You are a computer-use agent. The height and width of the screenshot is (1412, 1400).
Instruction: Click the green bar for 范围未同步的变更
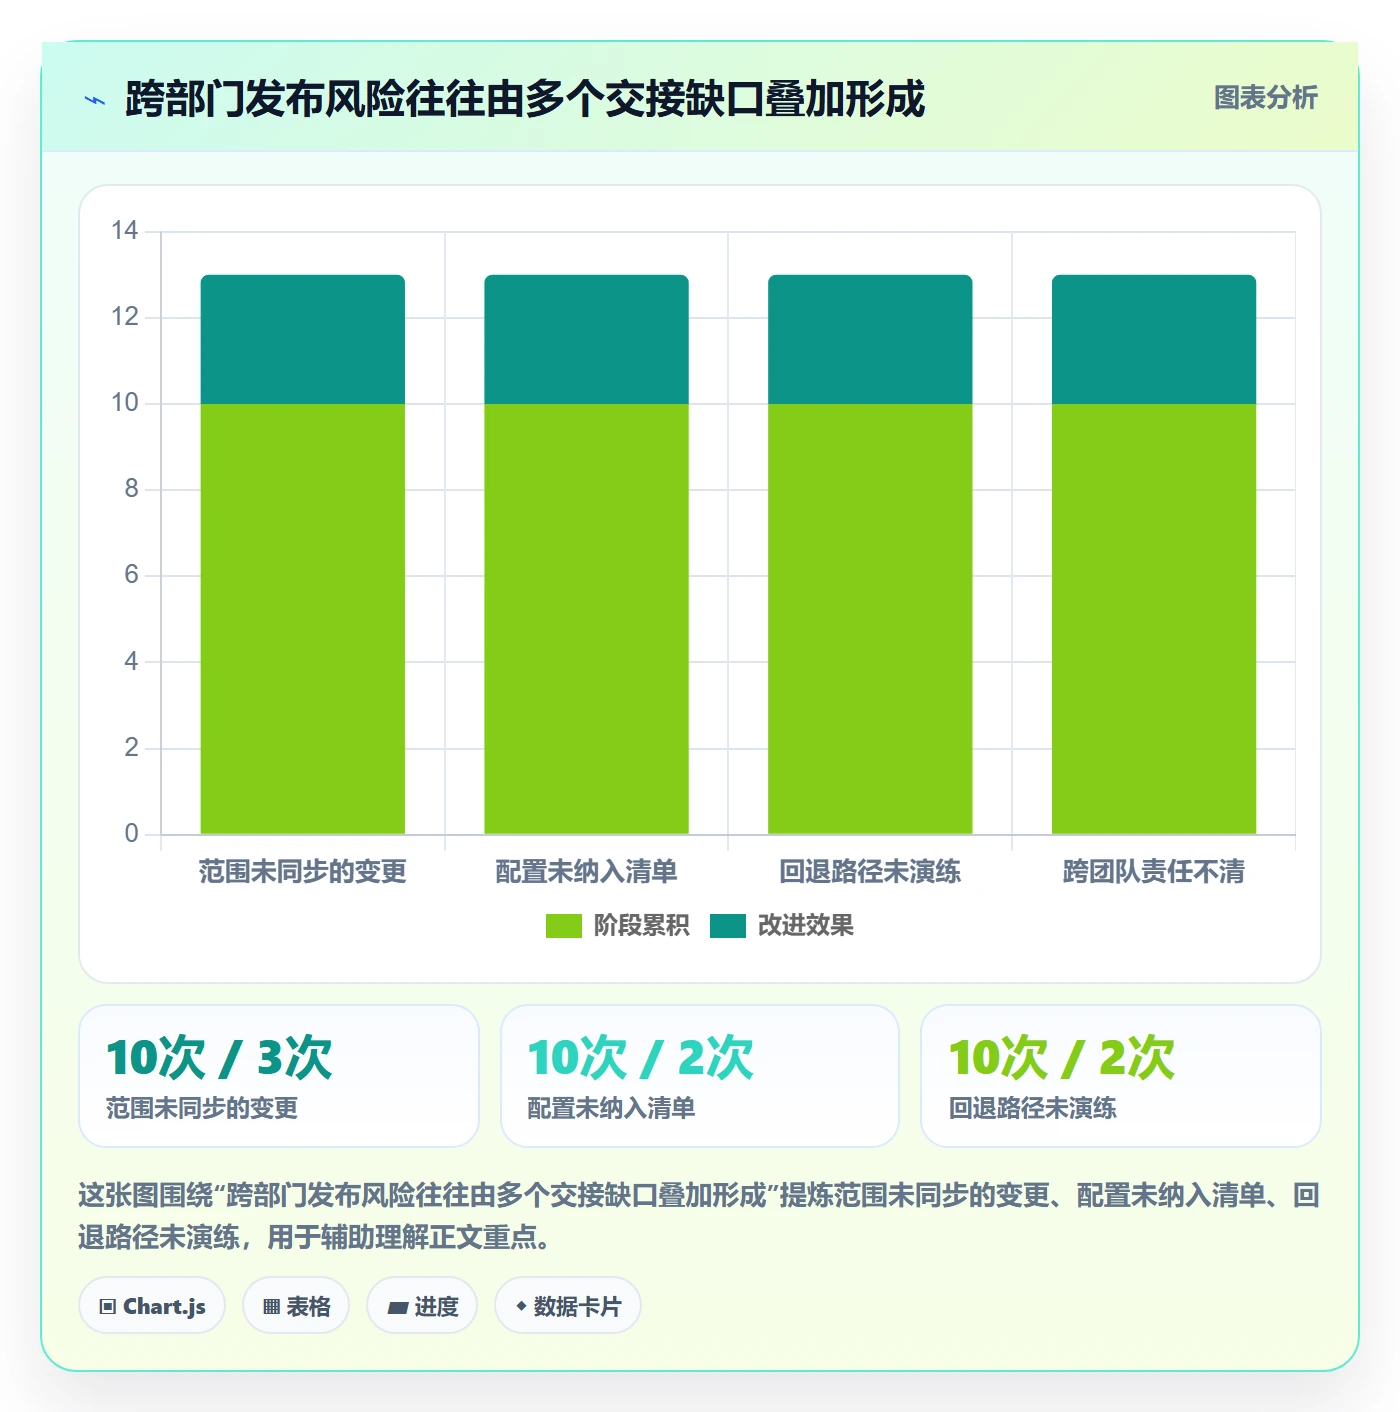click(303, 619)
